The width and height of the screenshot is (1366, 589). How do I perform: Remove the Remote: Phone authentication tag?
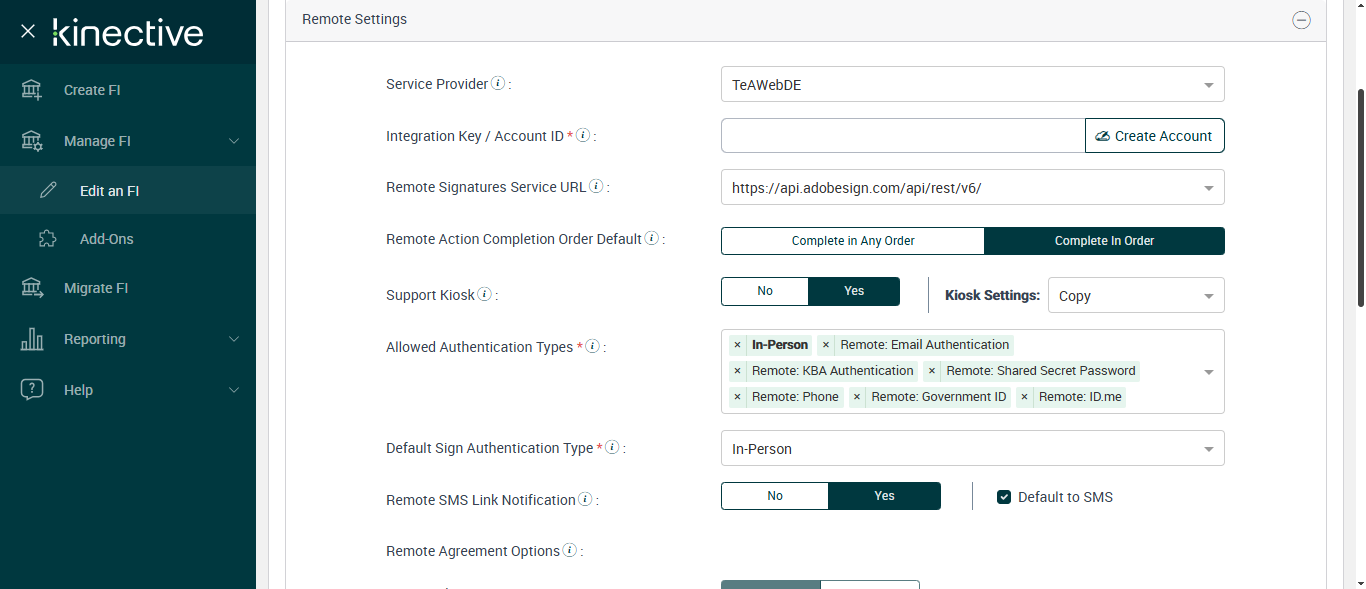(737, 397)
